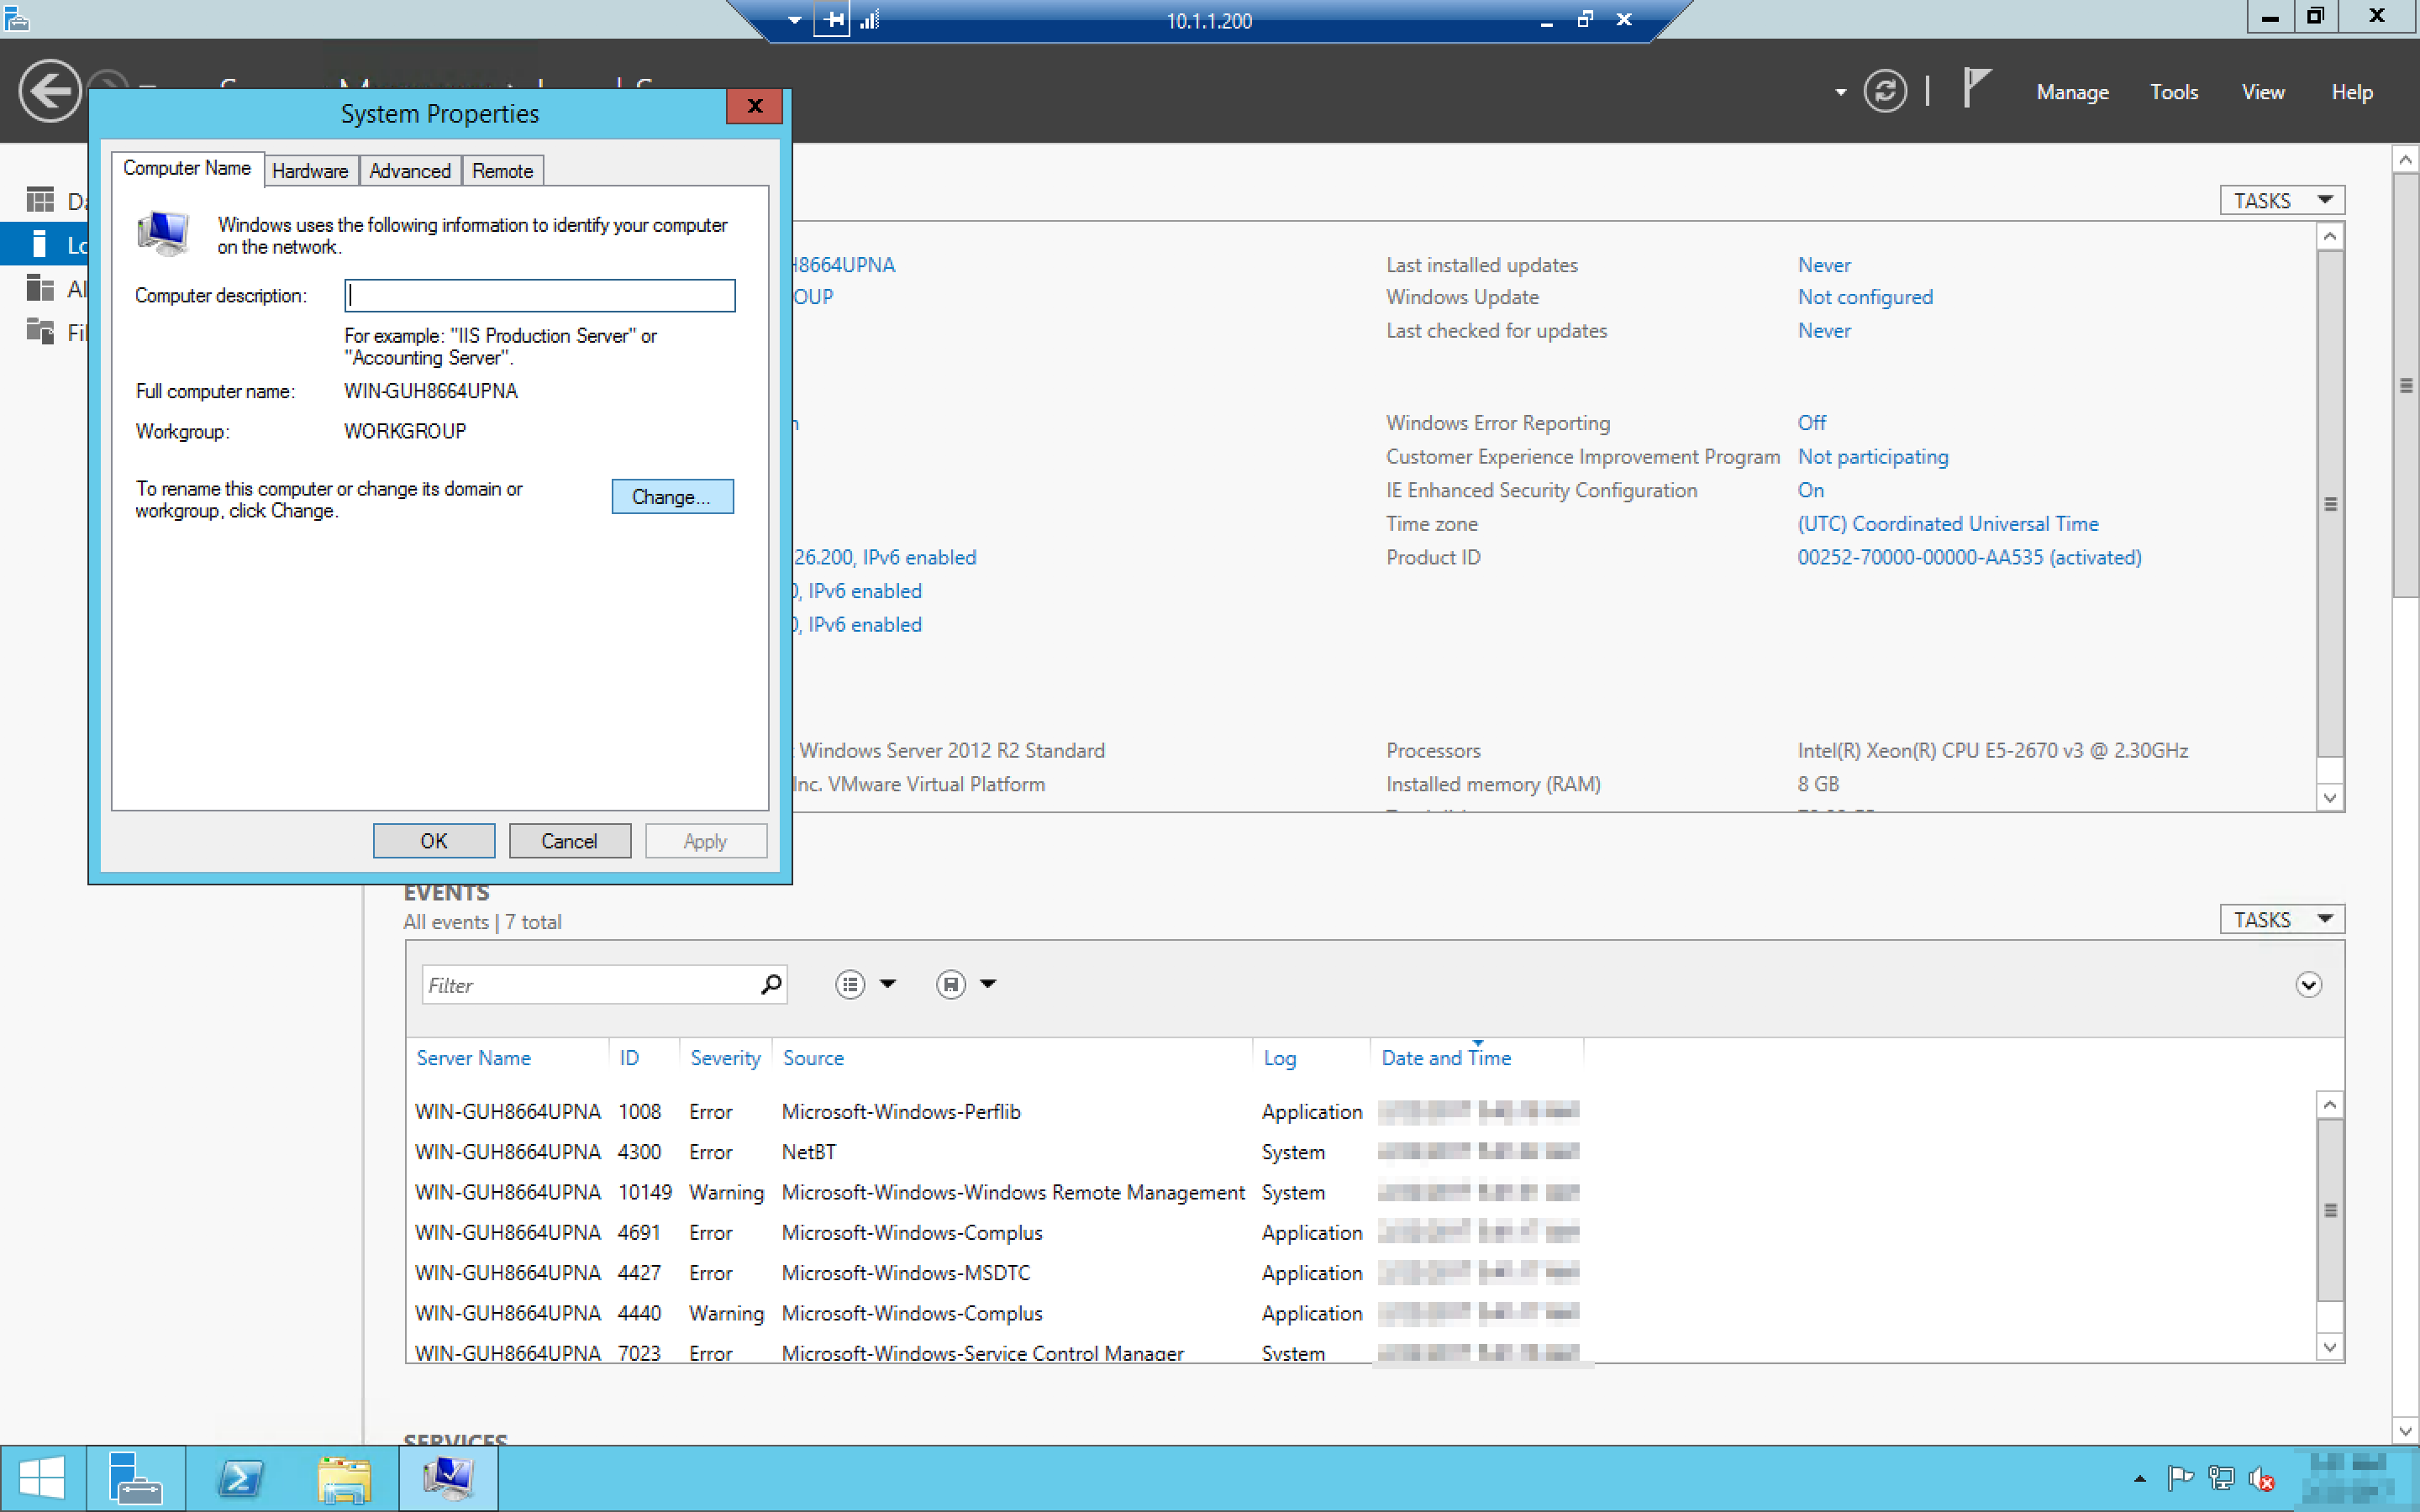
Task: Expand the events filter chevron
Action: point(2307,985)
